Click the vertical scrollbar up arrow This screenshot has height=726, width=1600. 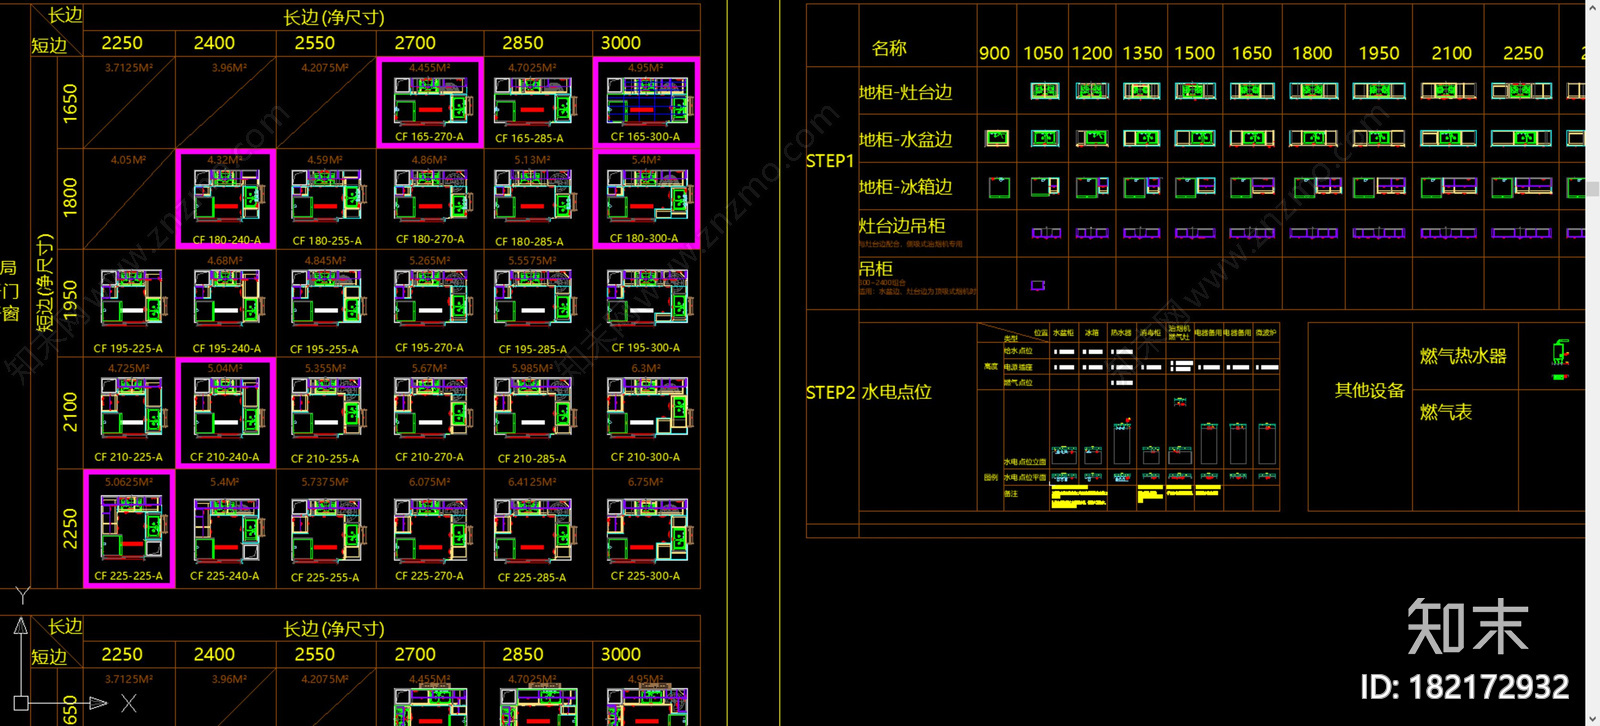(x=1593, y=7)
